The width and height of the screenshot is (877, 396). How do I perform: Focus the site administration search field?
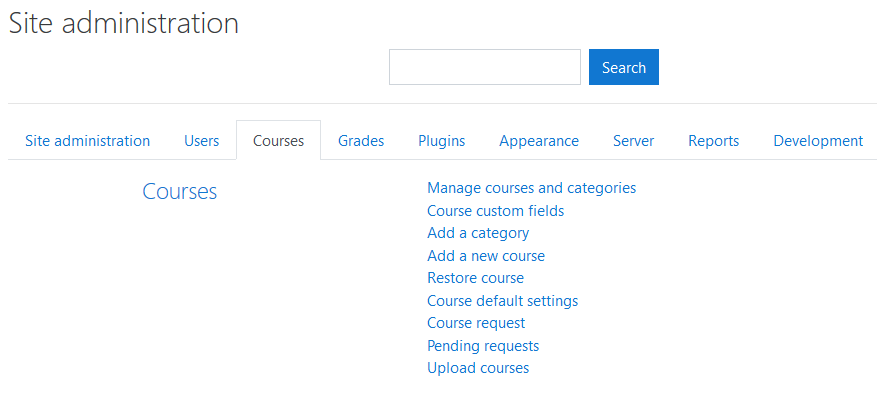485,67
